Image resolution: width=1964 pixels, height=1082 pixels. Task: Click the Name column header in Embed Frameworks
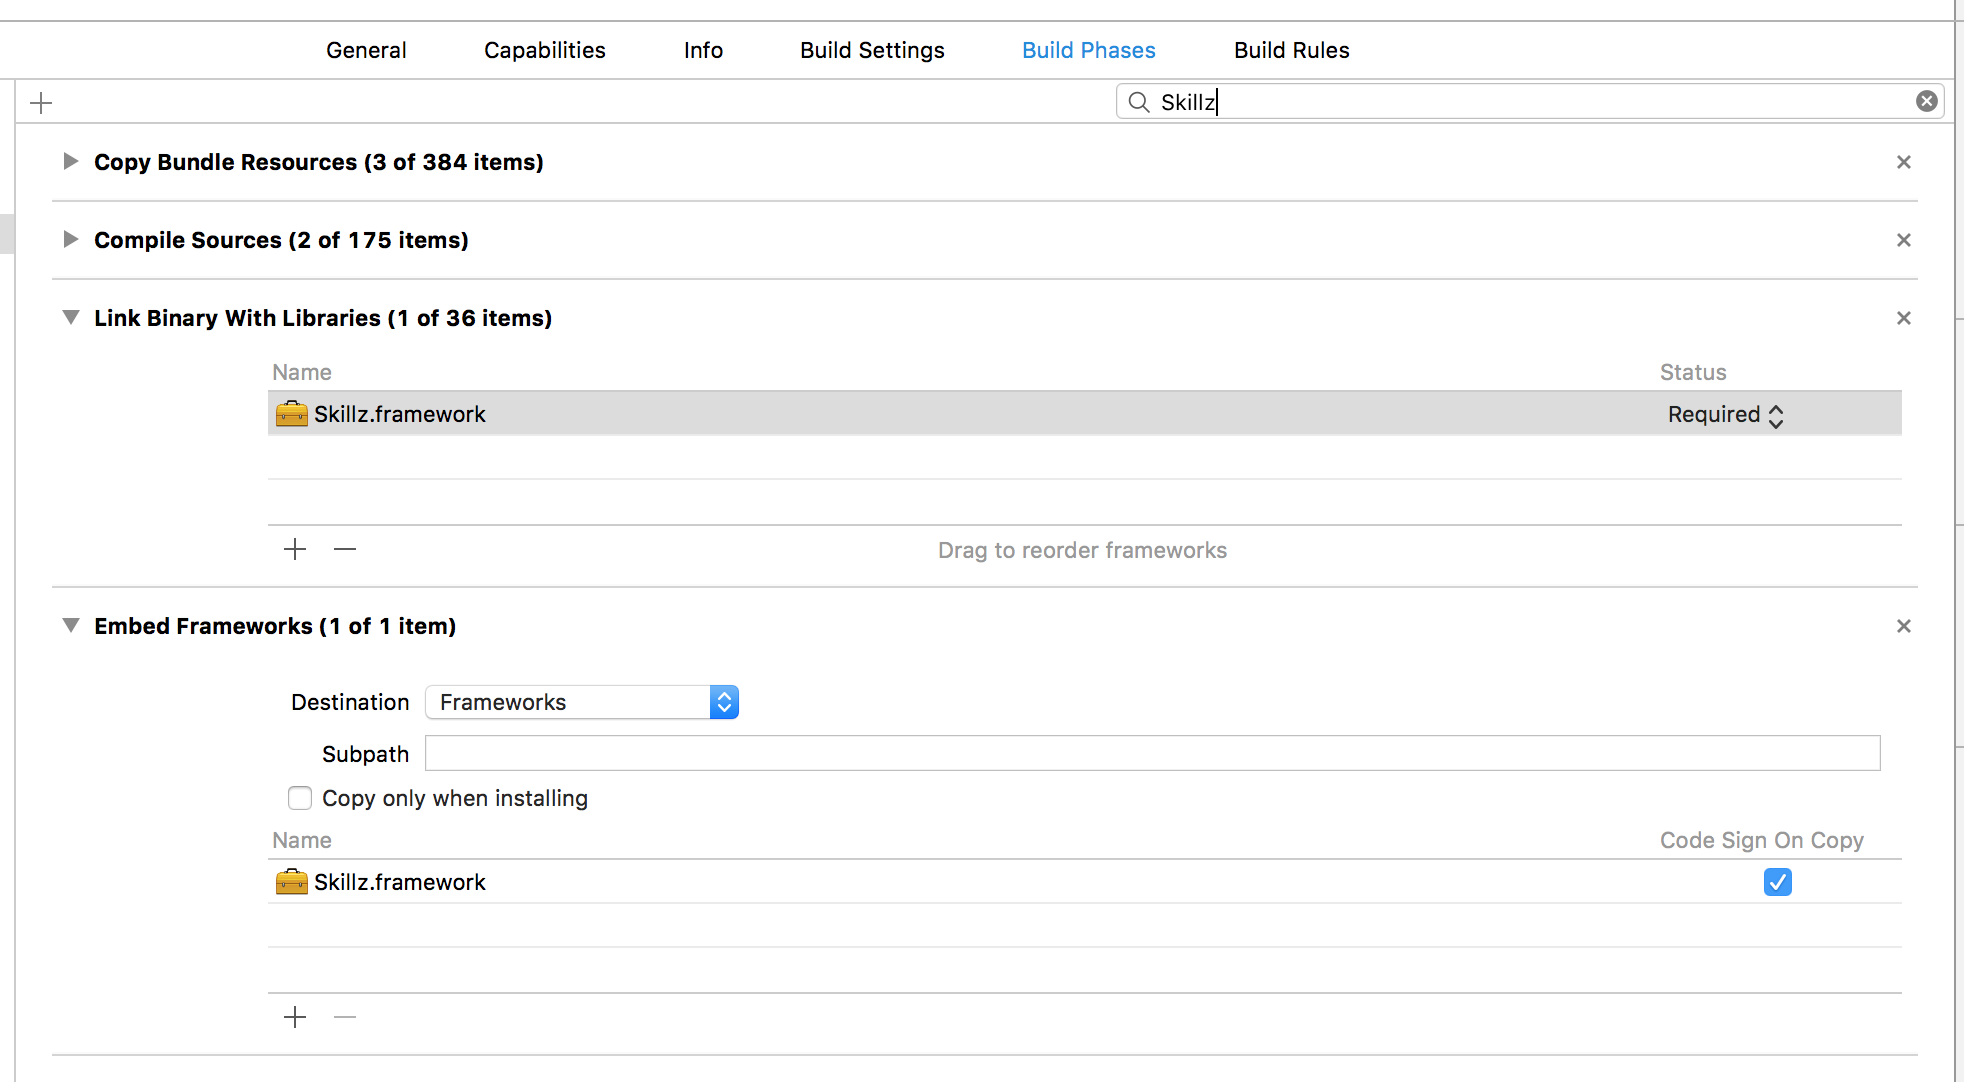[301, 840]
